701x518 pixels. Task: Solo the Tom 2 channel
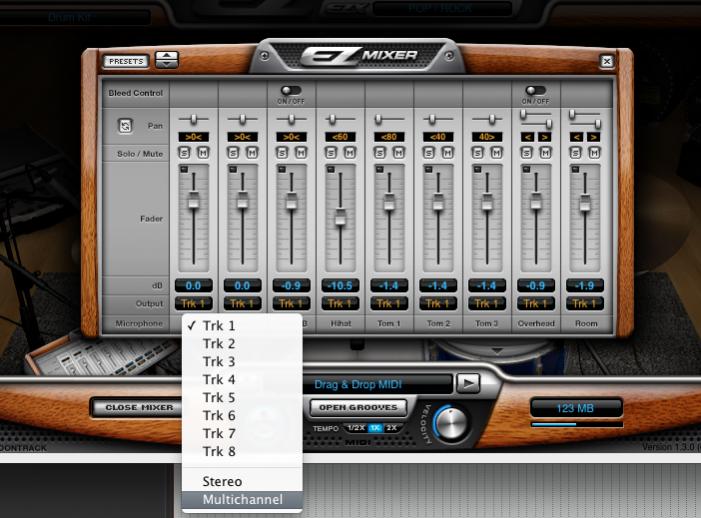(x=429, y=153)
